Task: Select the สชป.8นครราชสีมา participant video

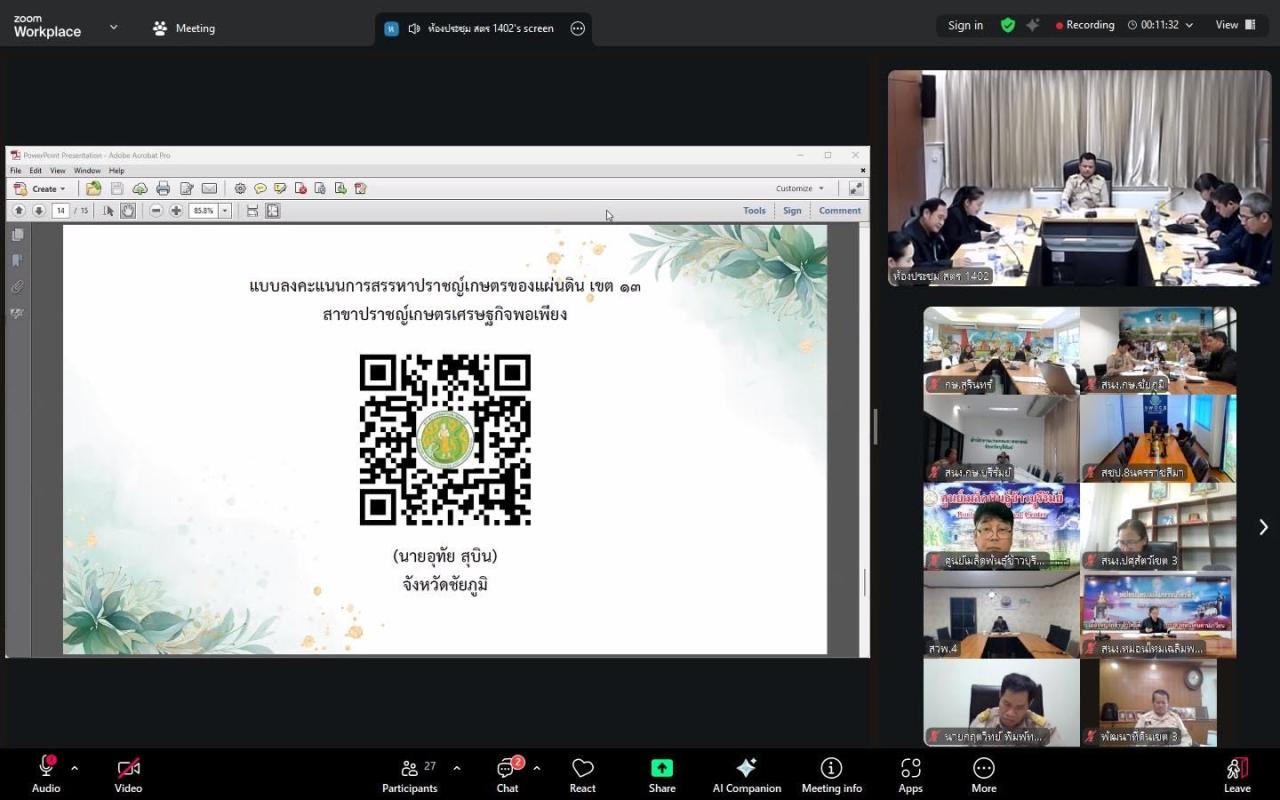Action: (1158, 438)
